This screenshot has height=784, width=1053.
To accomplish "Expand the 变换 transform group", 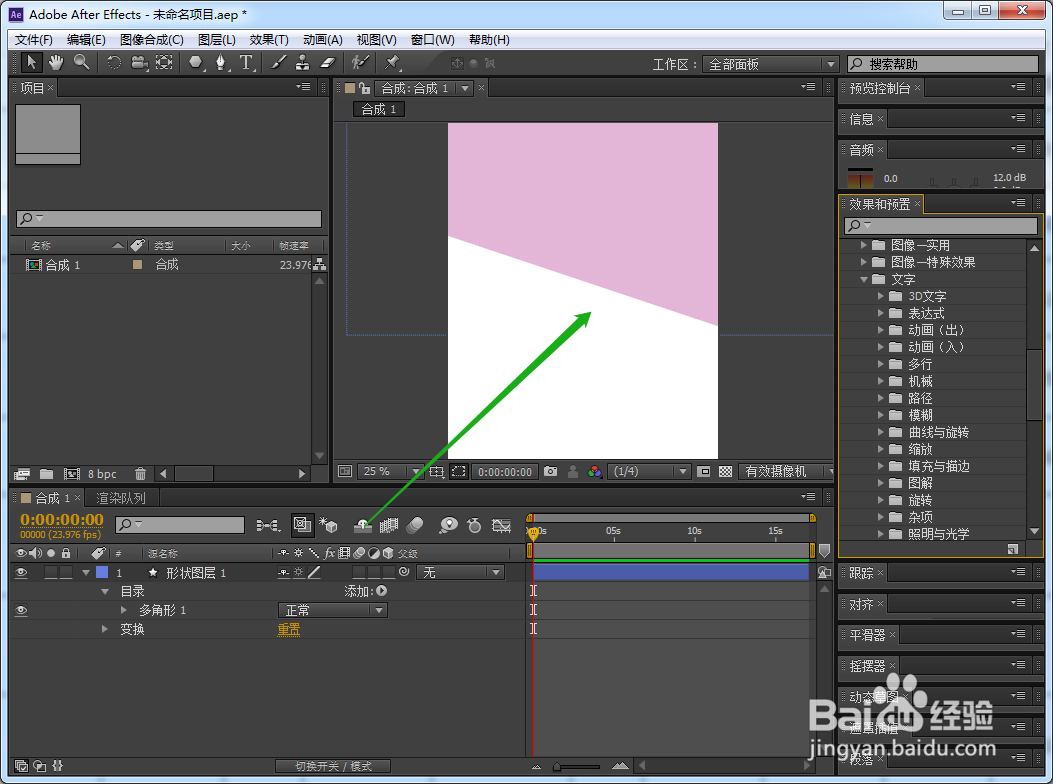I will pos(105,629).
